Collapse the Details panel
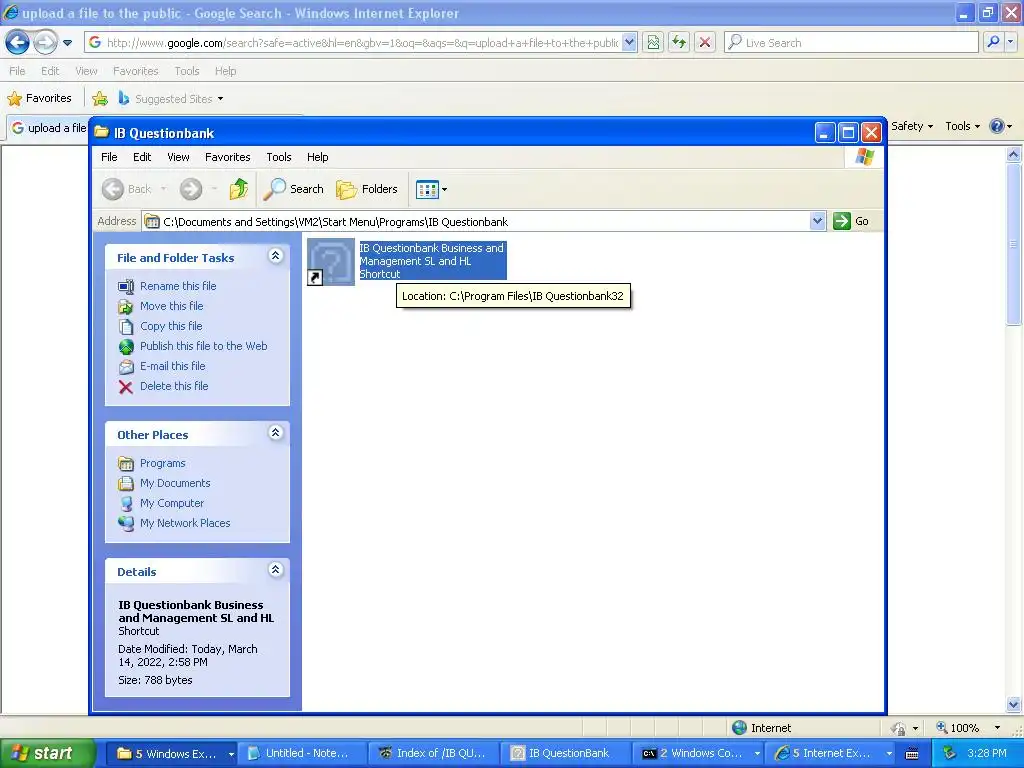 [276, 570]
